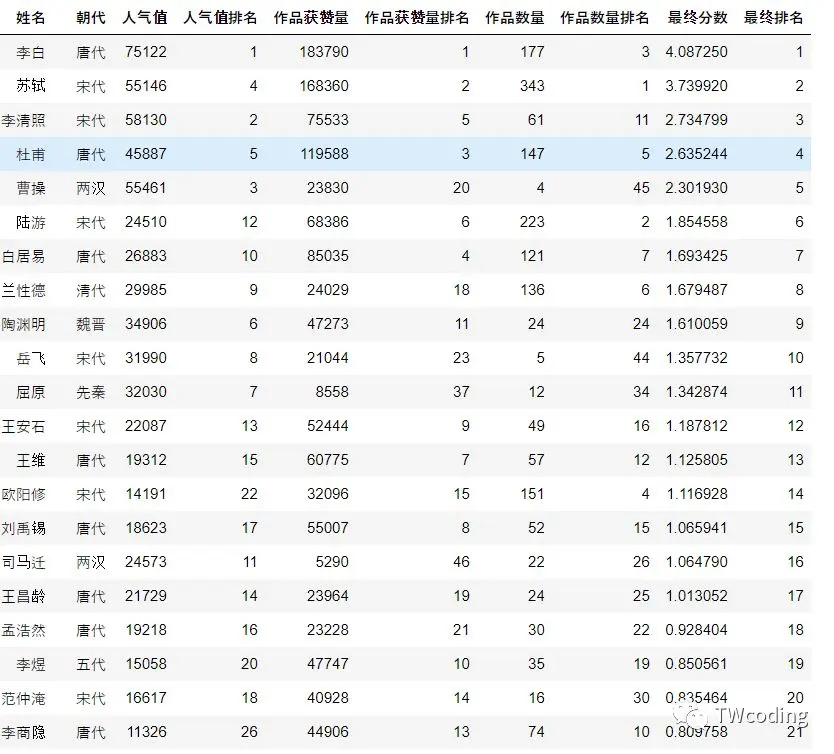Viewport: 834px width, 754px height.
Task: Click the name cell 苏轼
Action: click(x=30, y=86)
